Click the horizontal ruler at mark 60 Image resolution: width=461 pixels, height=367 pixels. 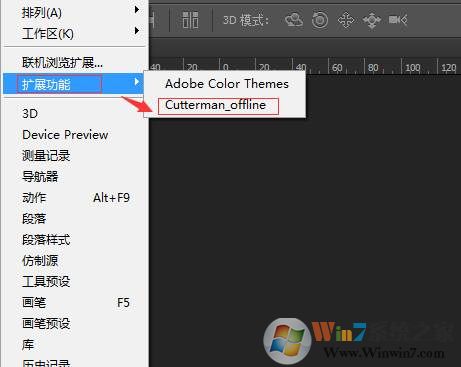coord(337,68)
